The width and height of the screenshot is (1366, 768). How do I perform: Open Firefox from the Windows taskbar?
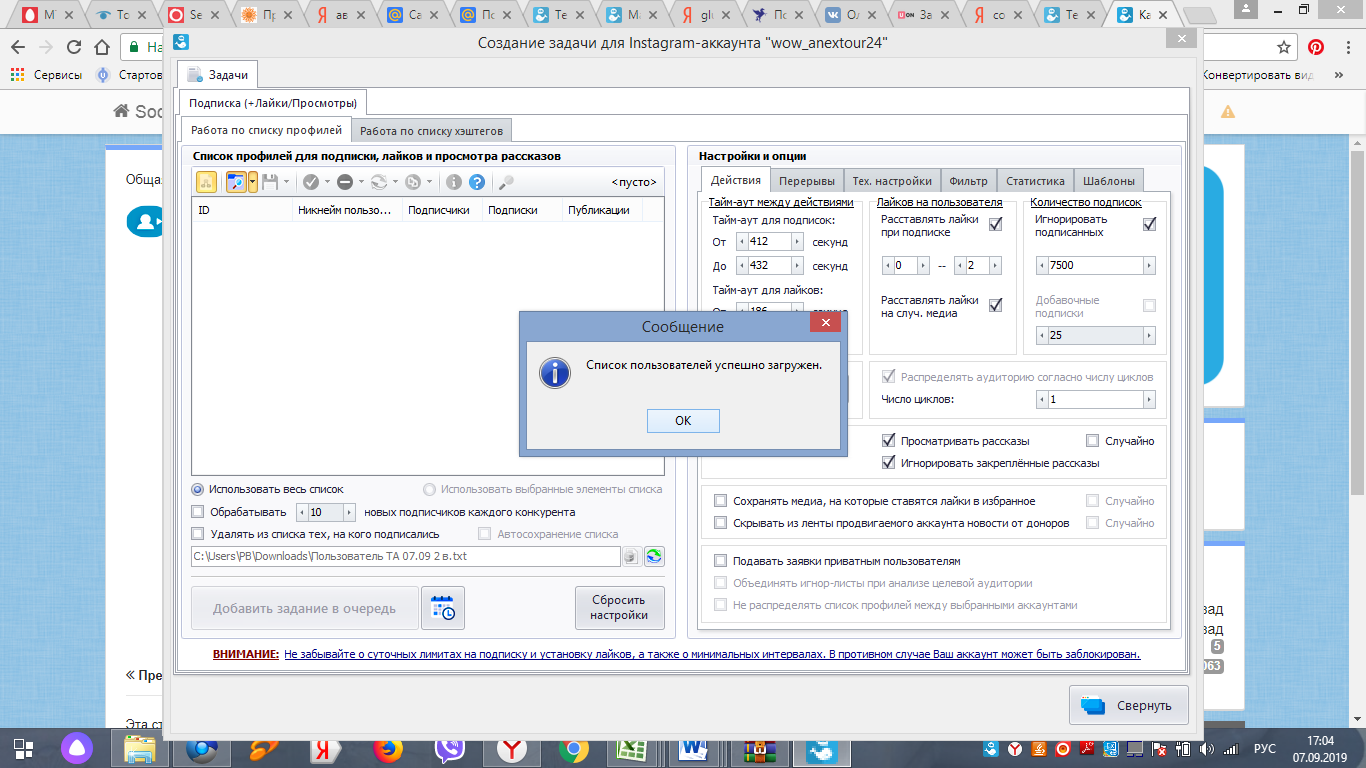(388, 748)
